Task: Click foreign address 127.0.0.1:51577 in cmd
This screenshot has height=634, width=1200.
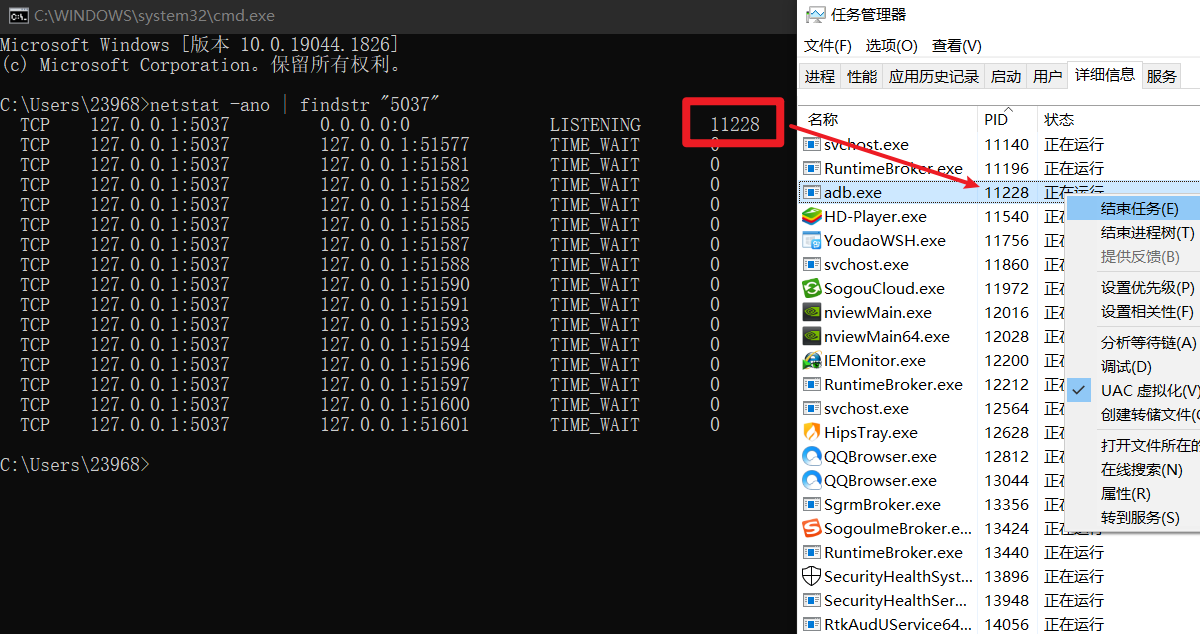Action: pyautogui.click(x=395, y=145)
